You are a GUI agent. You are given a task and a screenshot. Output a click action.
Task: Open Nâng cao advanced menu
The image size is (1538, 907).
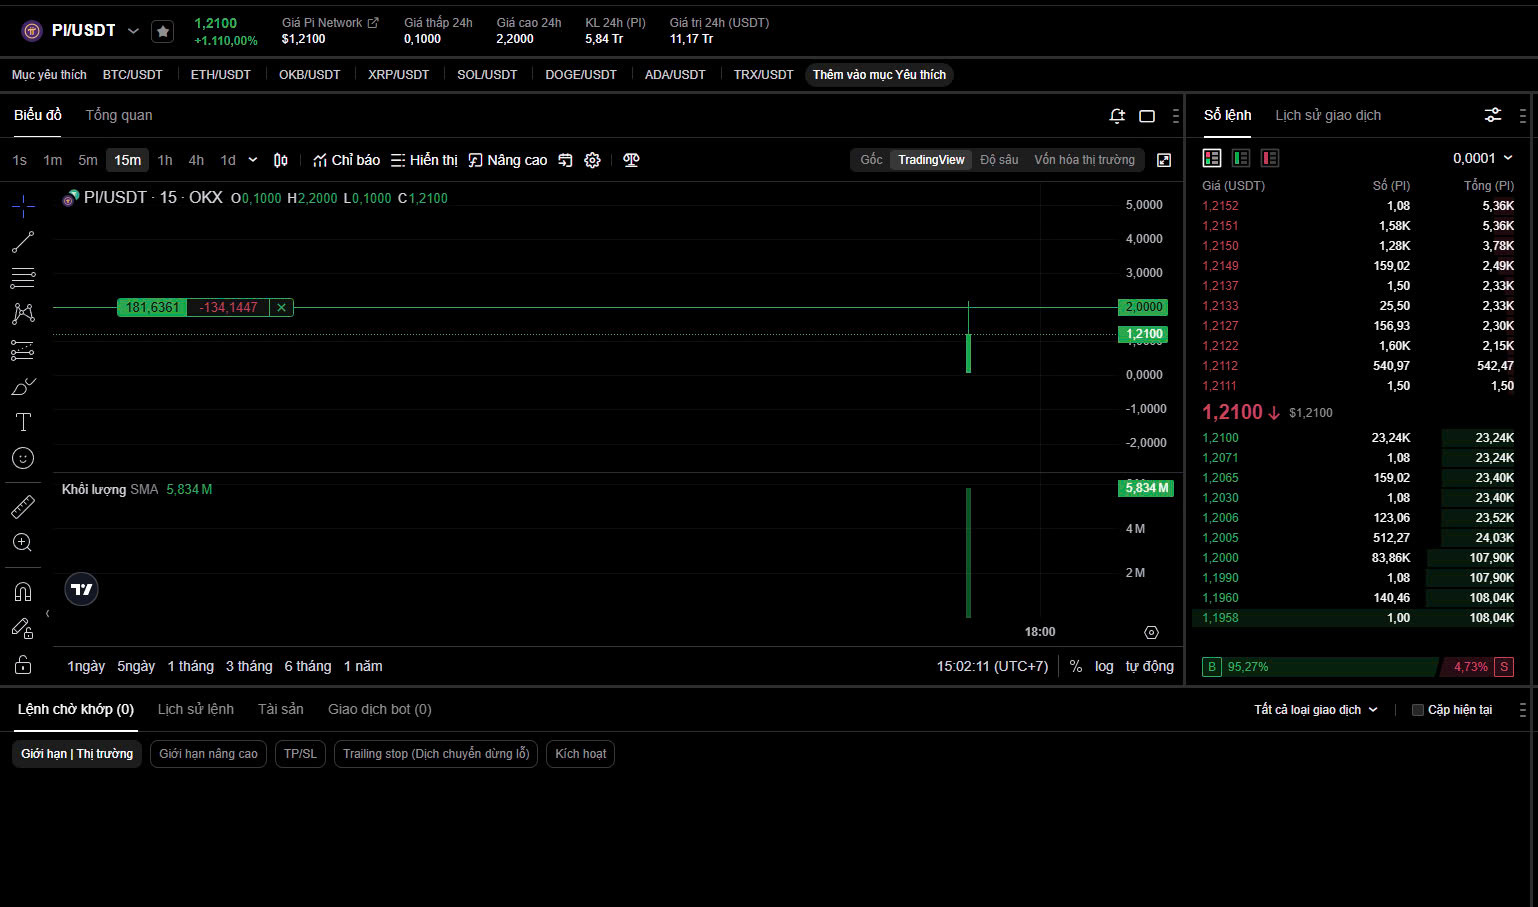(508, 160)
